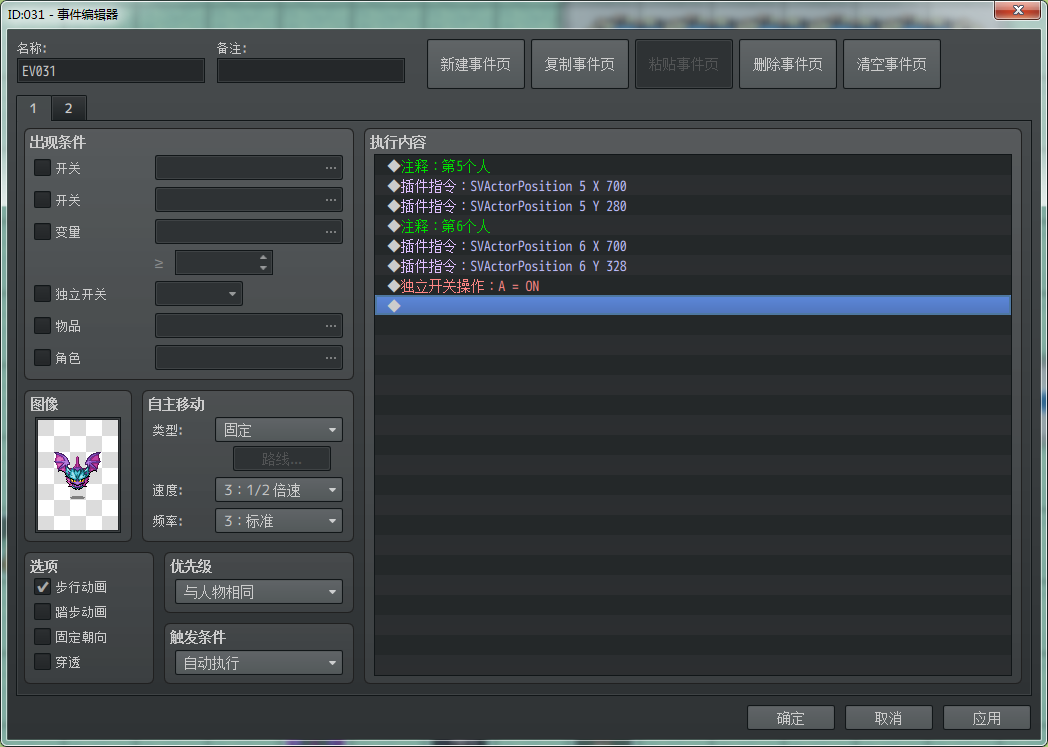Viewport: 1048px width, 747px height.
Task: Click the 角色 selection field
Action: pos(249,357)
